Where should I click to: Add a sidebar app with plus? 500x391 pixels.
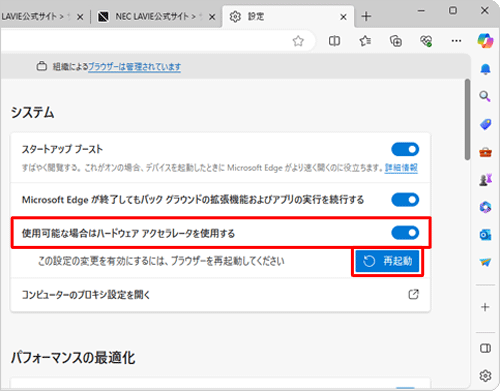[485, 307]
